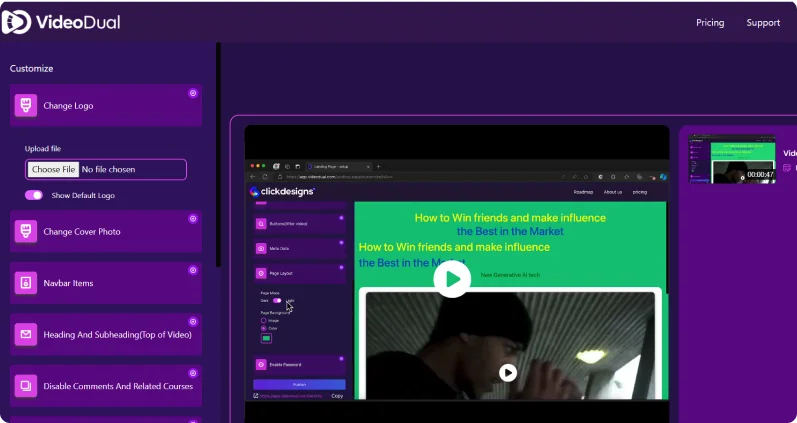Go to Support in the top navigation
797x423 pixels.
pos(763,23)
